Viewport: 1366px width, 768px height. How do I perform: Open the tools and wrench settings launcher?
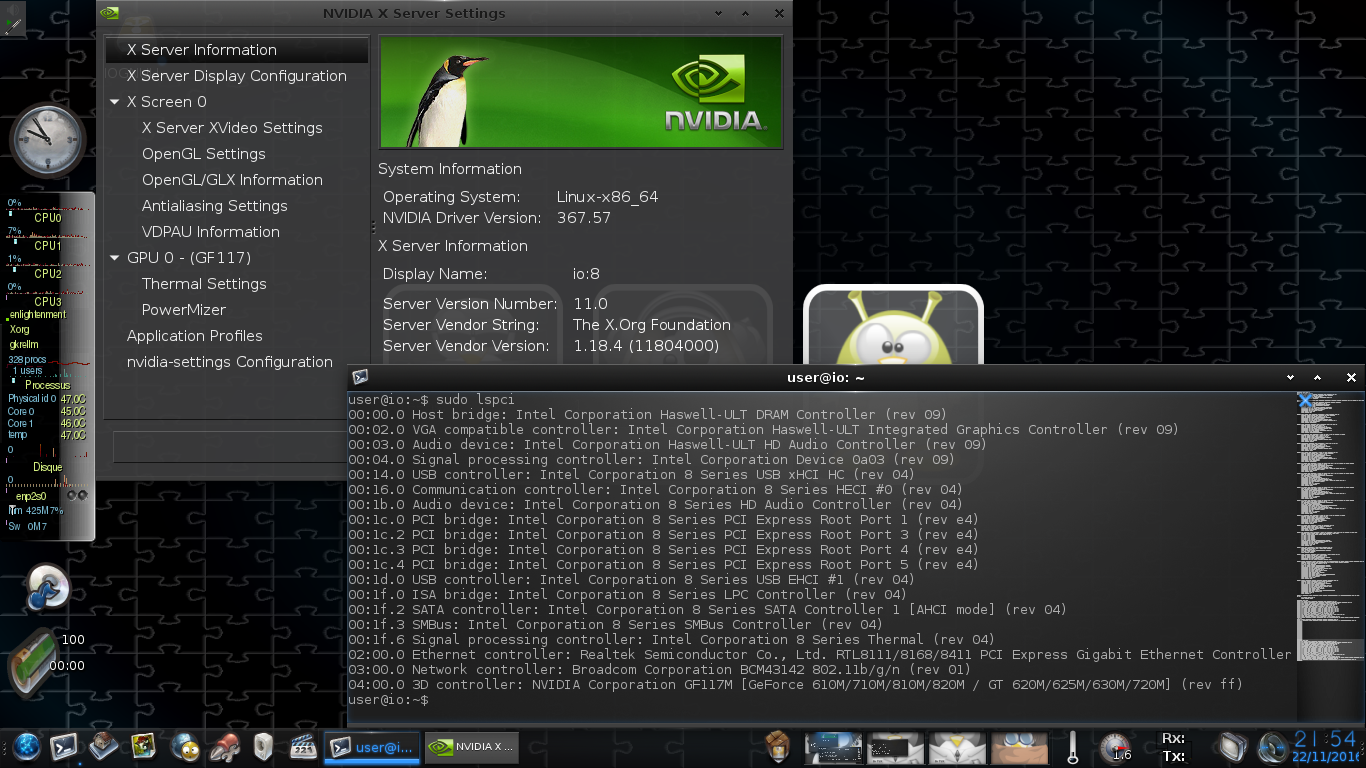[224, 746]
